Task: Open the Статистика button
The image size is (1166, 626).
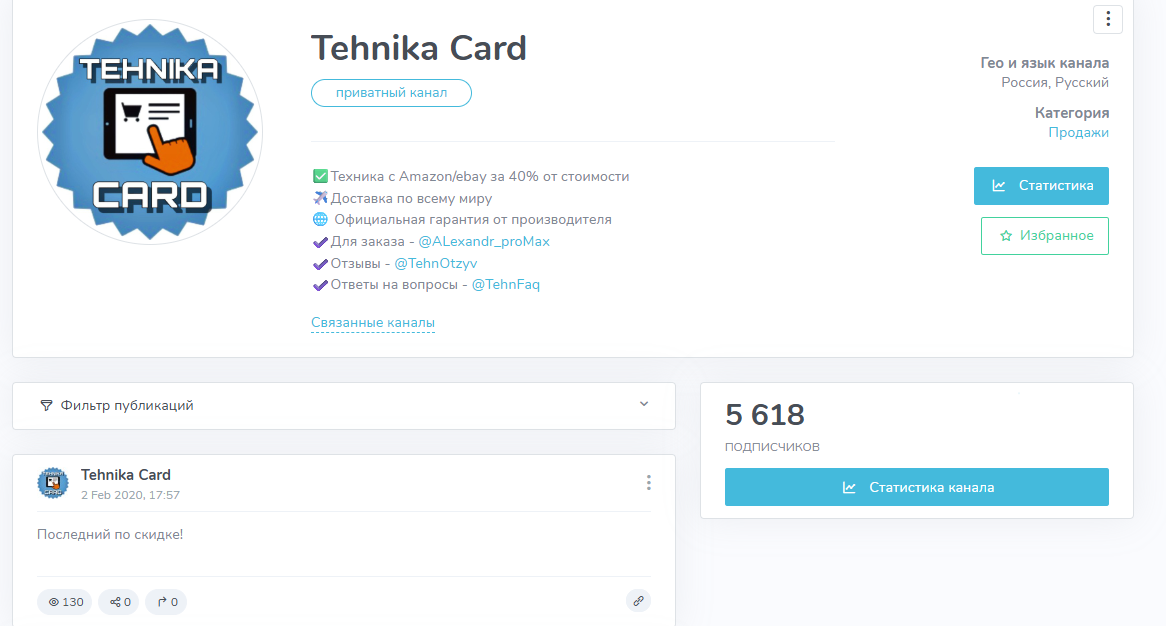Action: point(1041,186)
